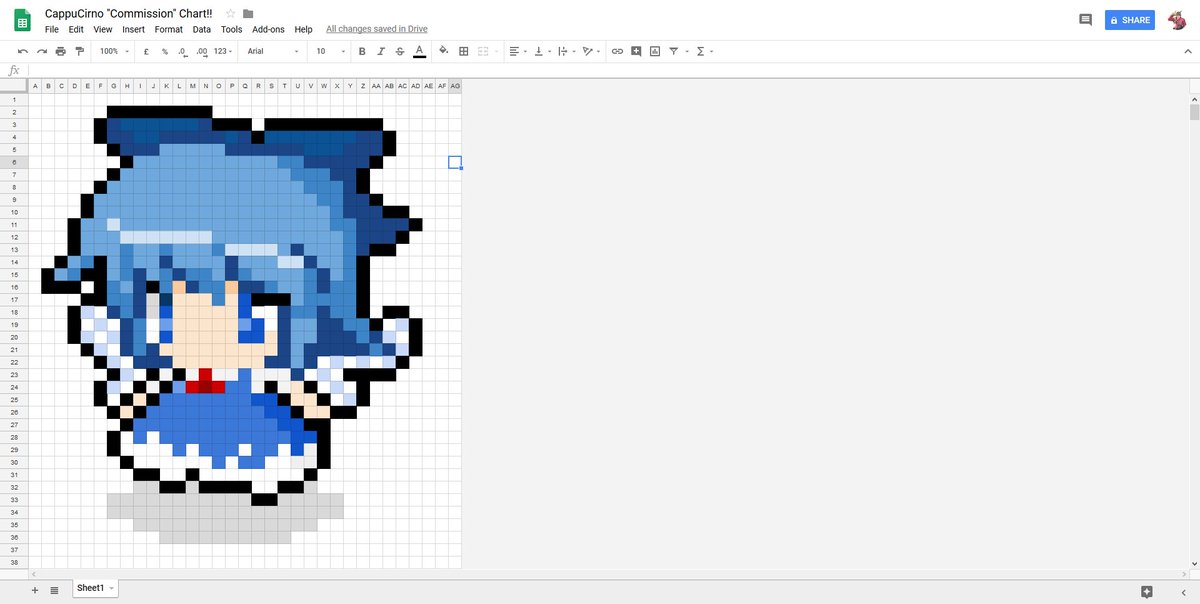Open the vertical align dropdown
The image size is (1200, 604).
(x=541, y=51)
